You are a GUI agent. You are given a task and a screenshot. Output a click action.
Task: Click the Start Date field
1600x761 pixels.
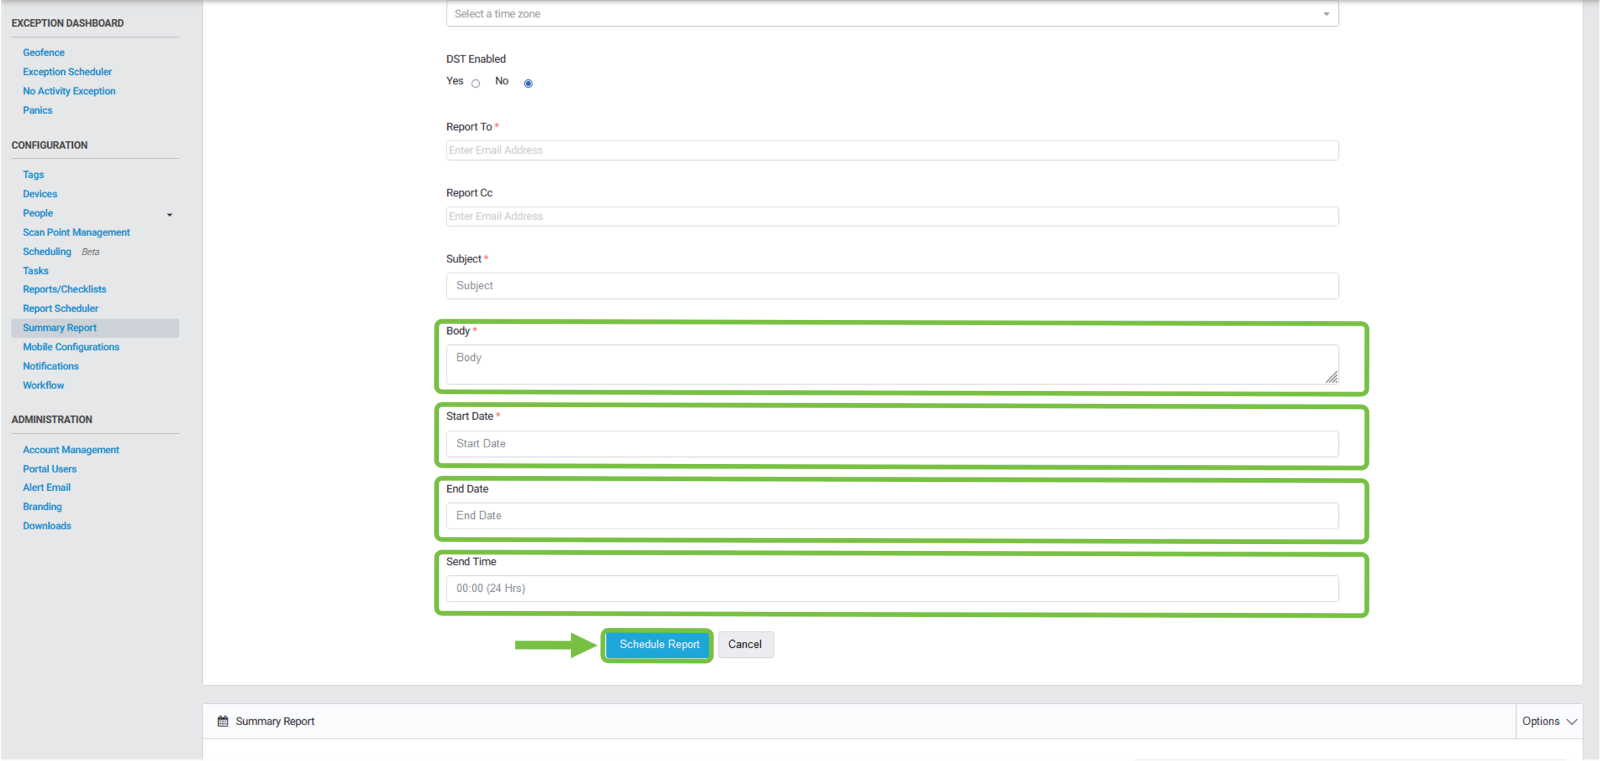pyautogui.click(x=891, y=444)
